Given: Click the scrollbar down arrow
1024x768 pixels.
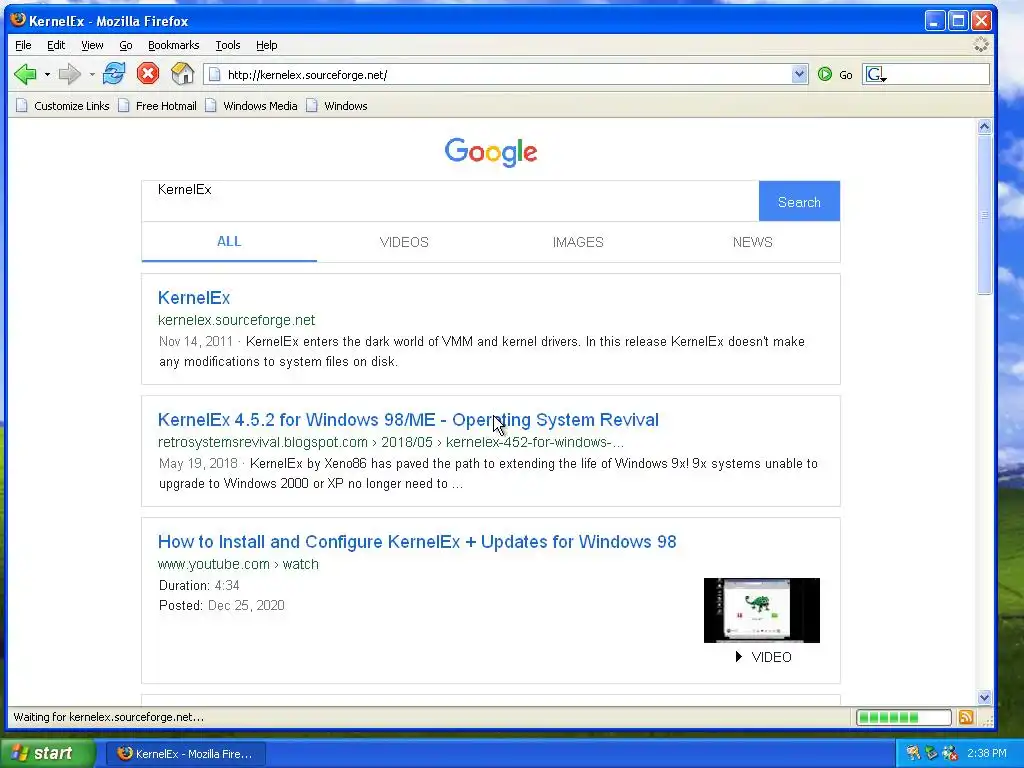Looking at the screenshot, I should point(984,697).
